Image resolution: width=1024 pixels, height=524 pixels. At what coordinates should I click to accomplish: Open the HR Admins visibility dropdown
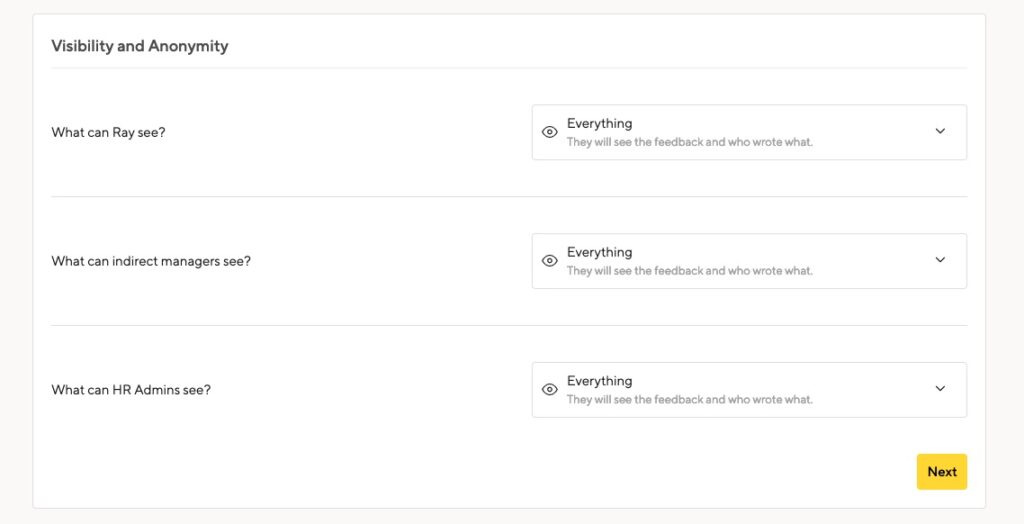(x=749, y=389)
